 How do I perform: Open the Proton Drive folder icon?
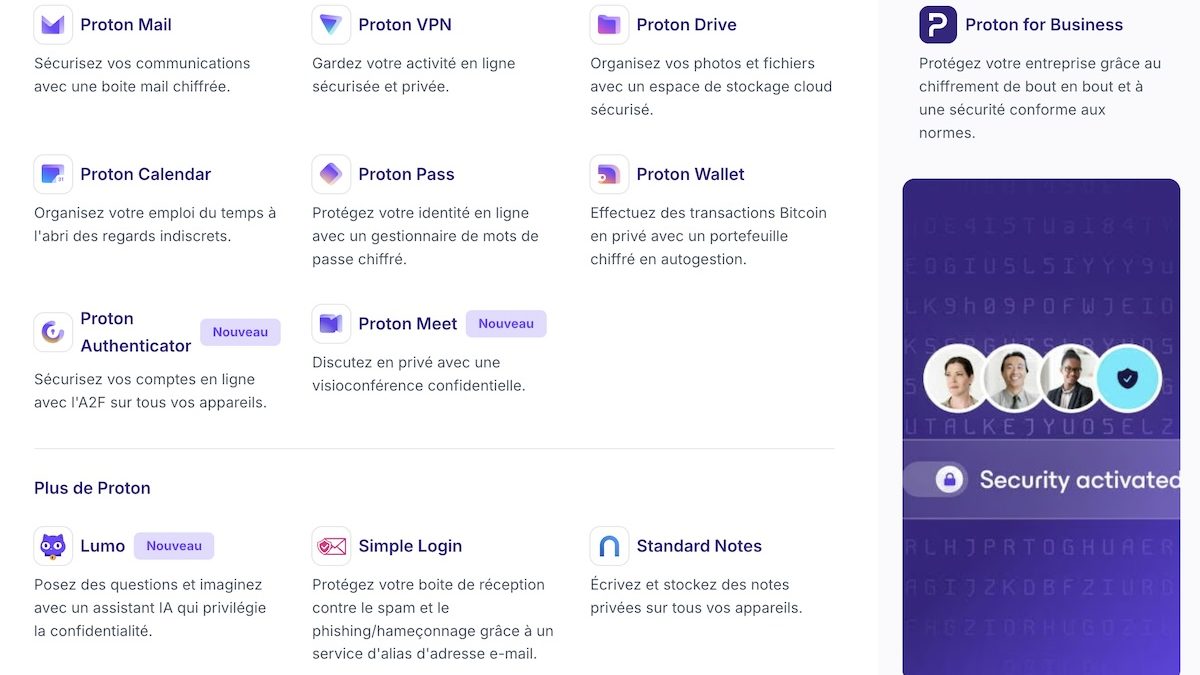[609, 25]
